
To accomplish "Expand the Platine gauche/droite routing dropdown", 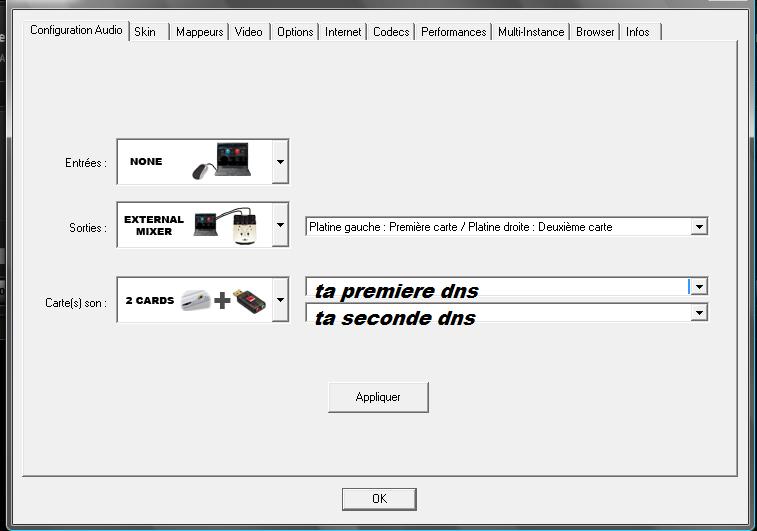I will 699,227.
